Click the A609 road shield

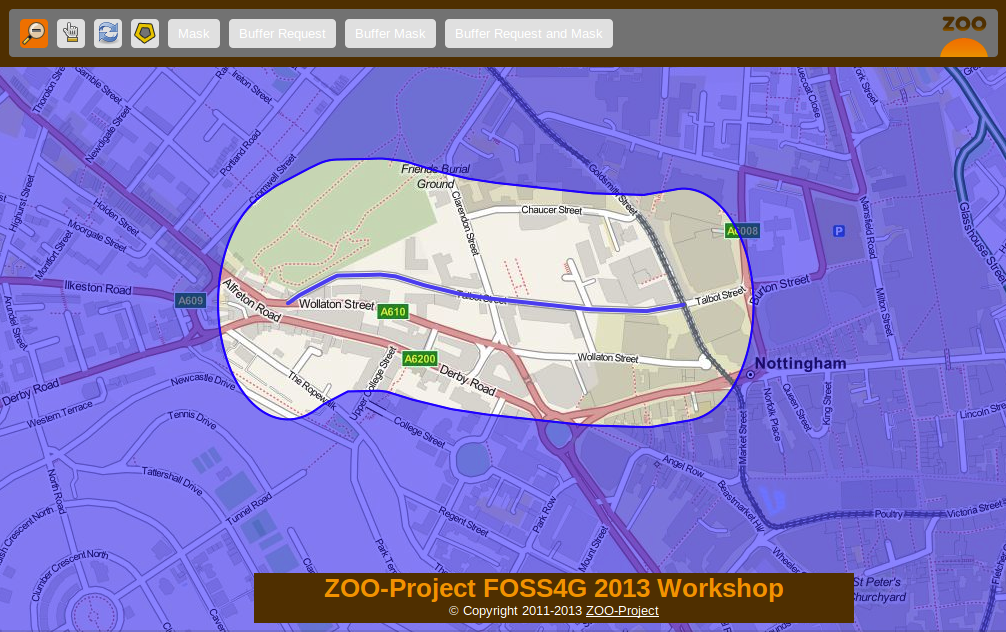pyautogui.click(x=190, y=300)
